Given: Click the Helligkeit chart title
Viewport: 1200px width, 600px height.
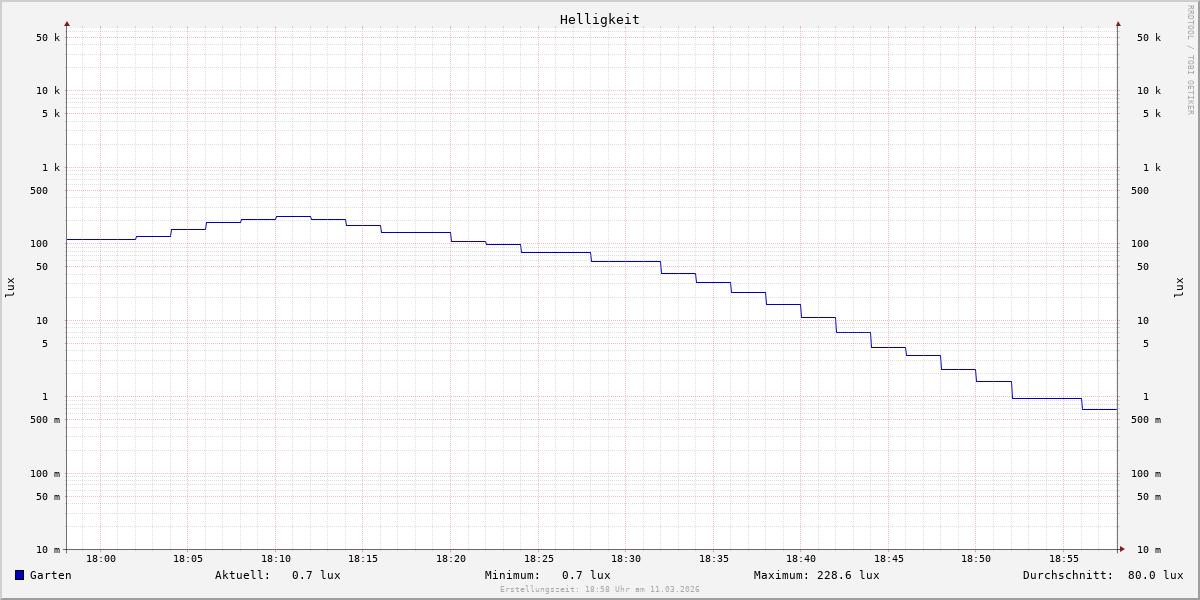Looking at the screenshot, I should click(x=600, y=19).
